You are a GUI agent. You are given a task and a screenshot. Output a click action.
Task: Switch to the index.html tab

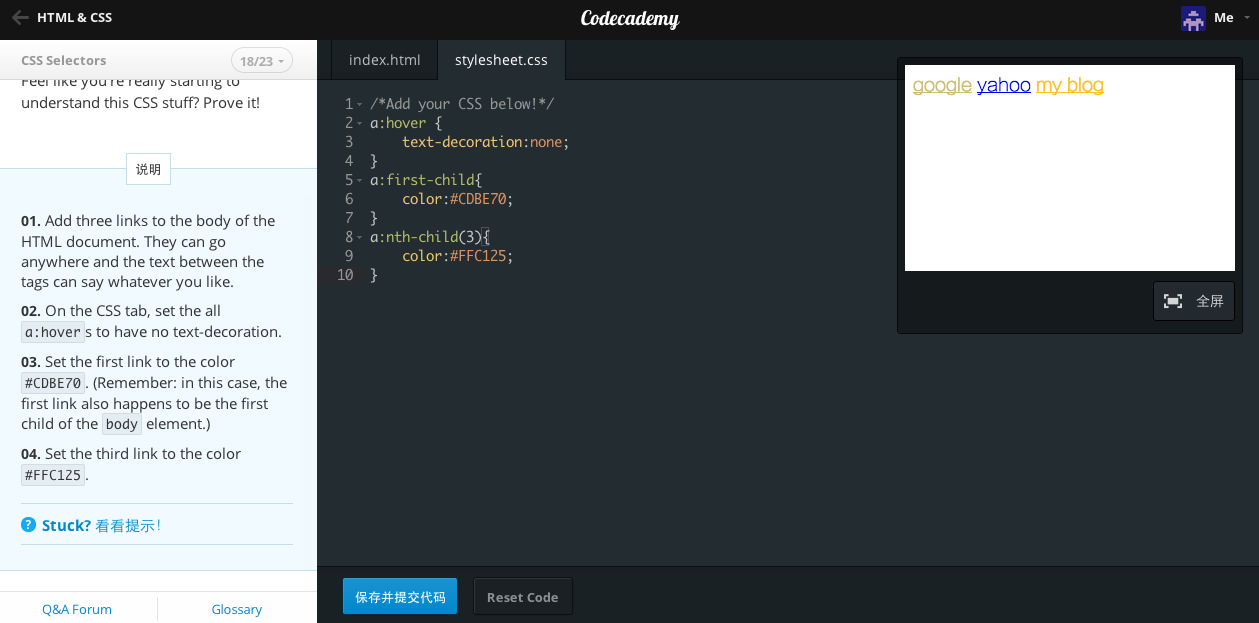[x=383, y=59]
